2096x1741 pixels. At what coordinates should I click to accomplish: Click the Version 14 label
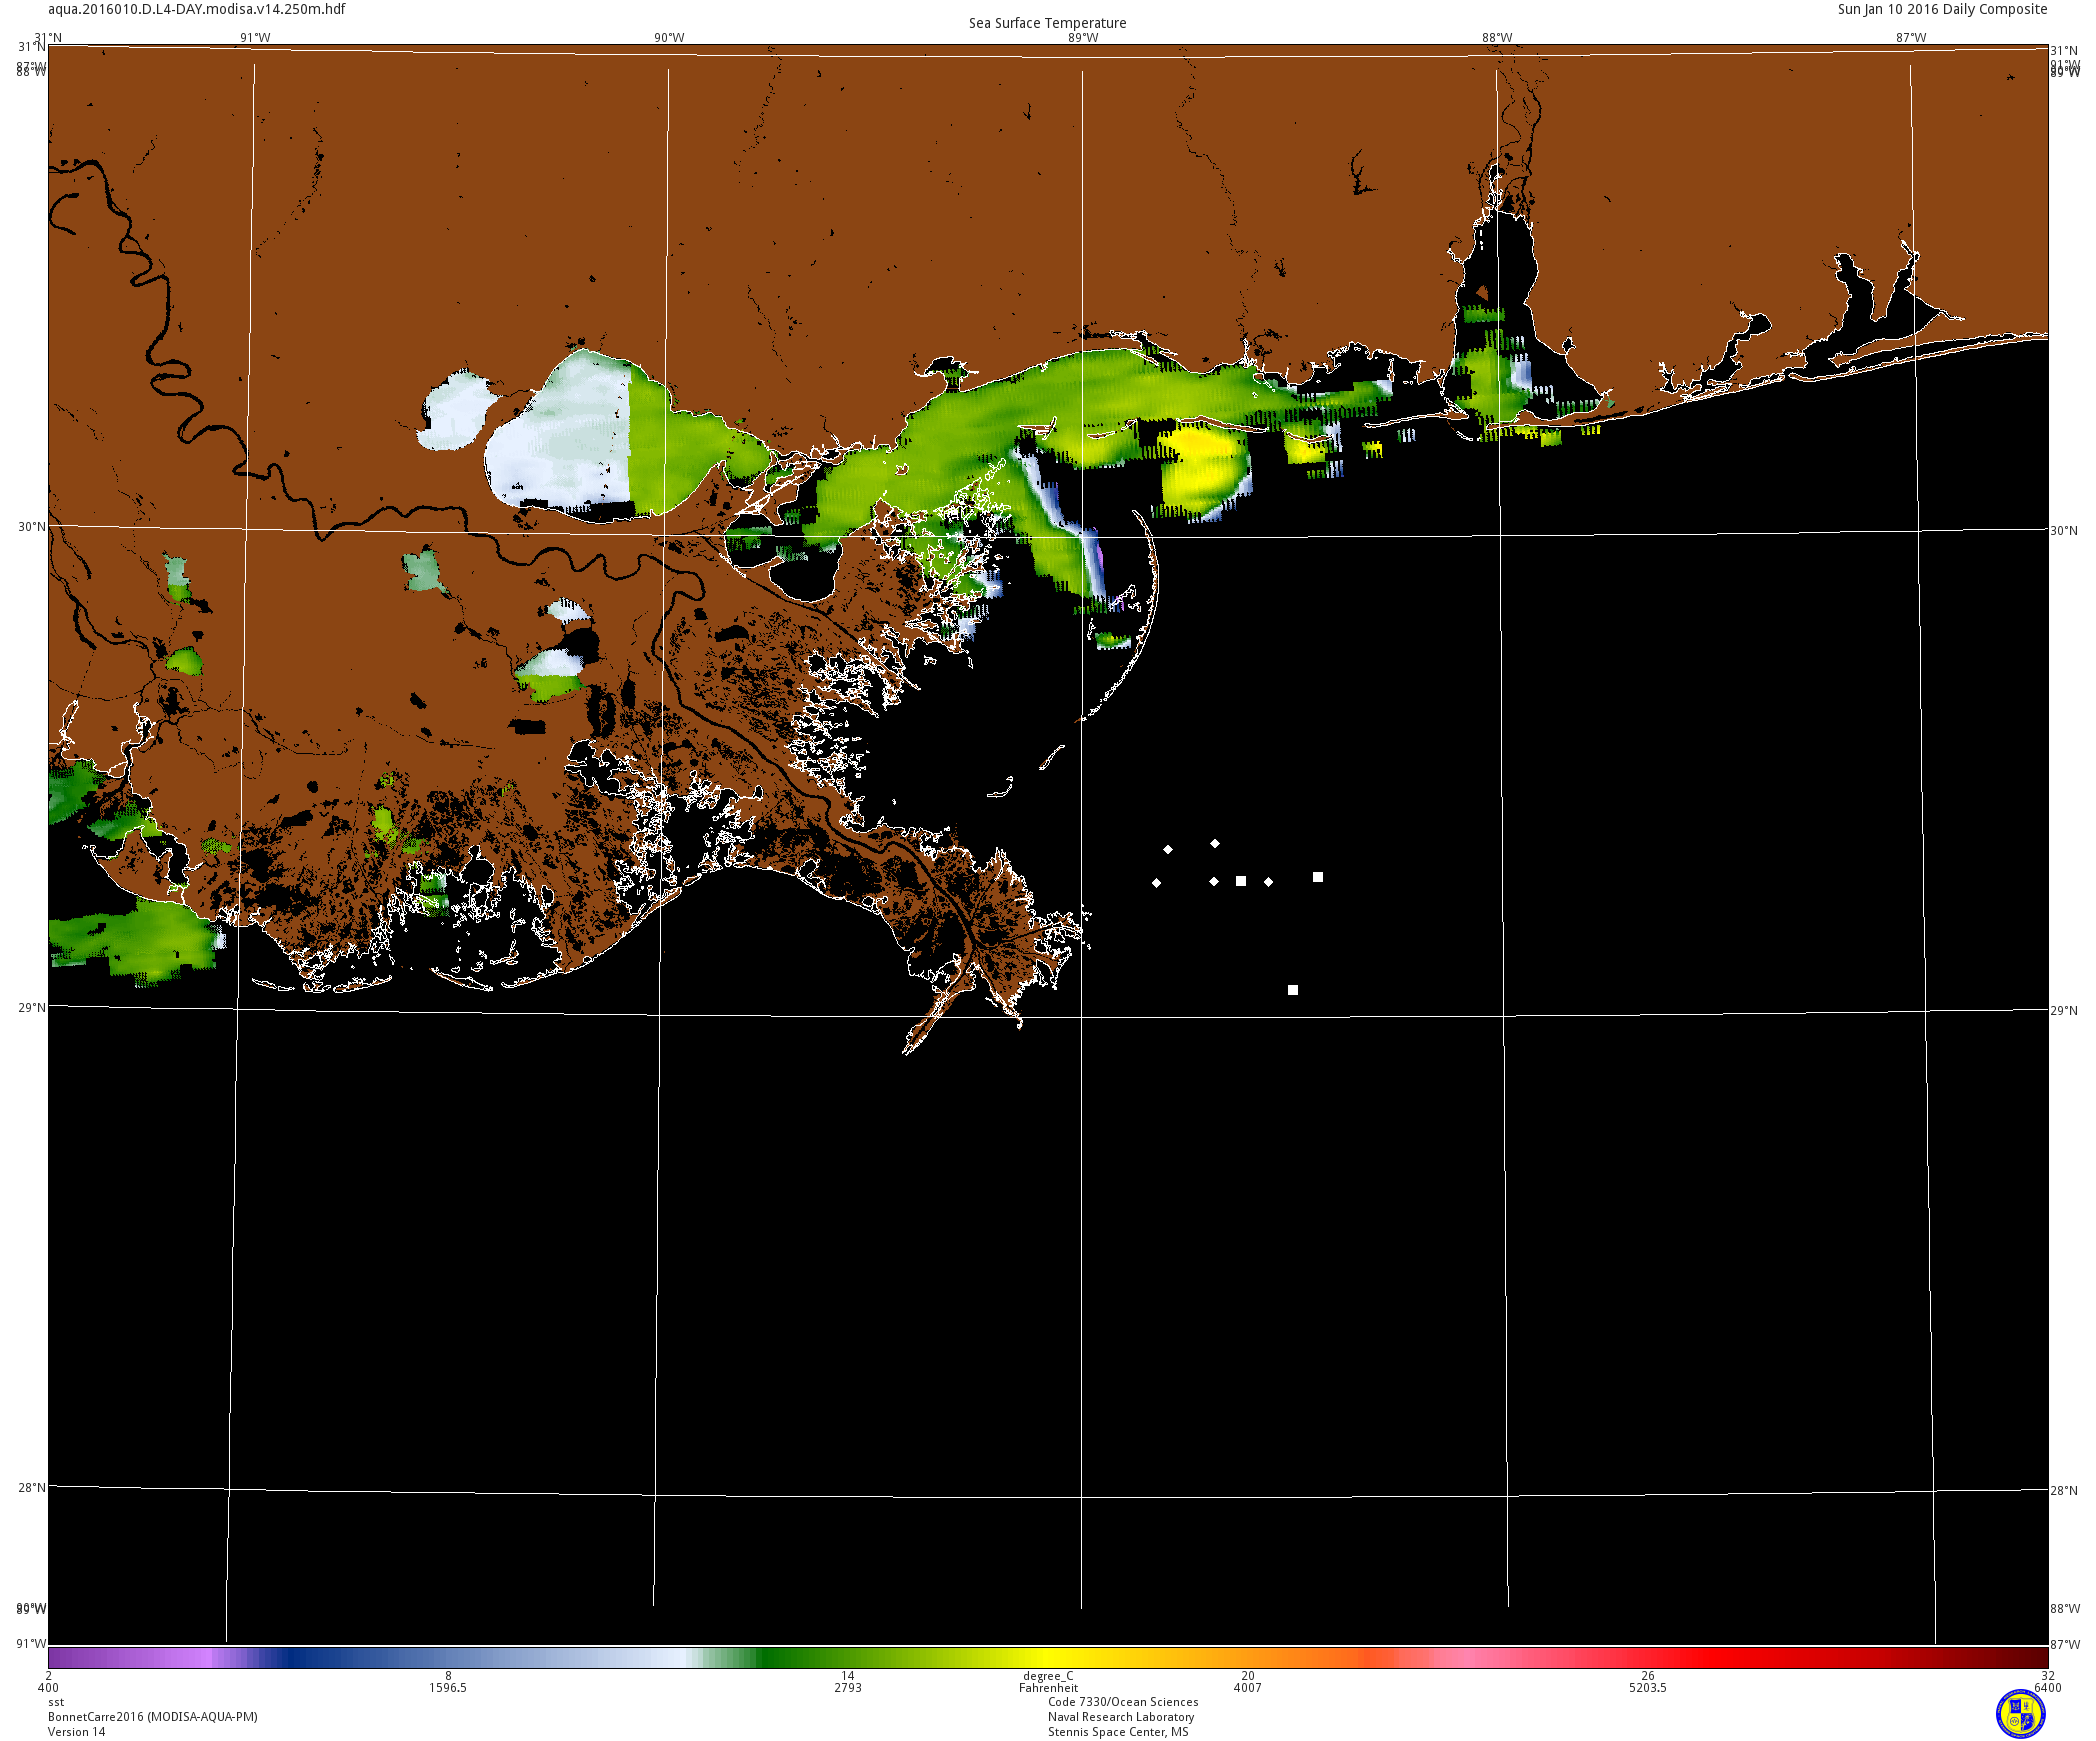click(76, 1732)
